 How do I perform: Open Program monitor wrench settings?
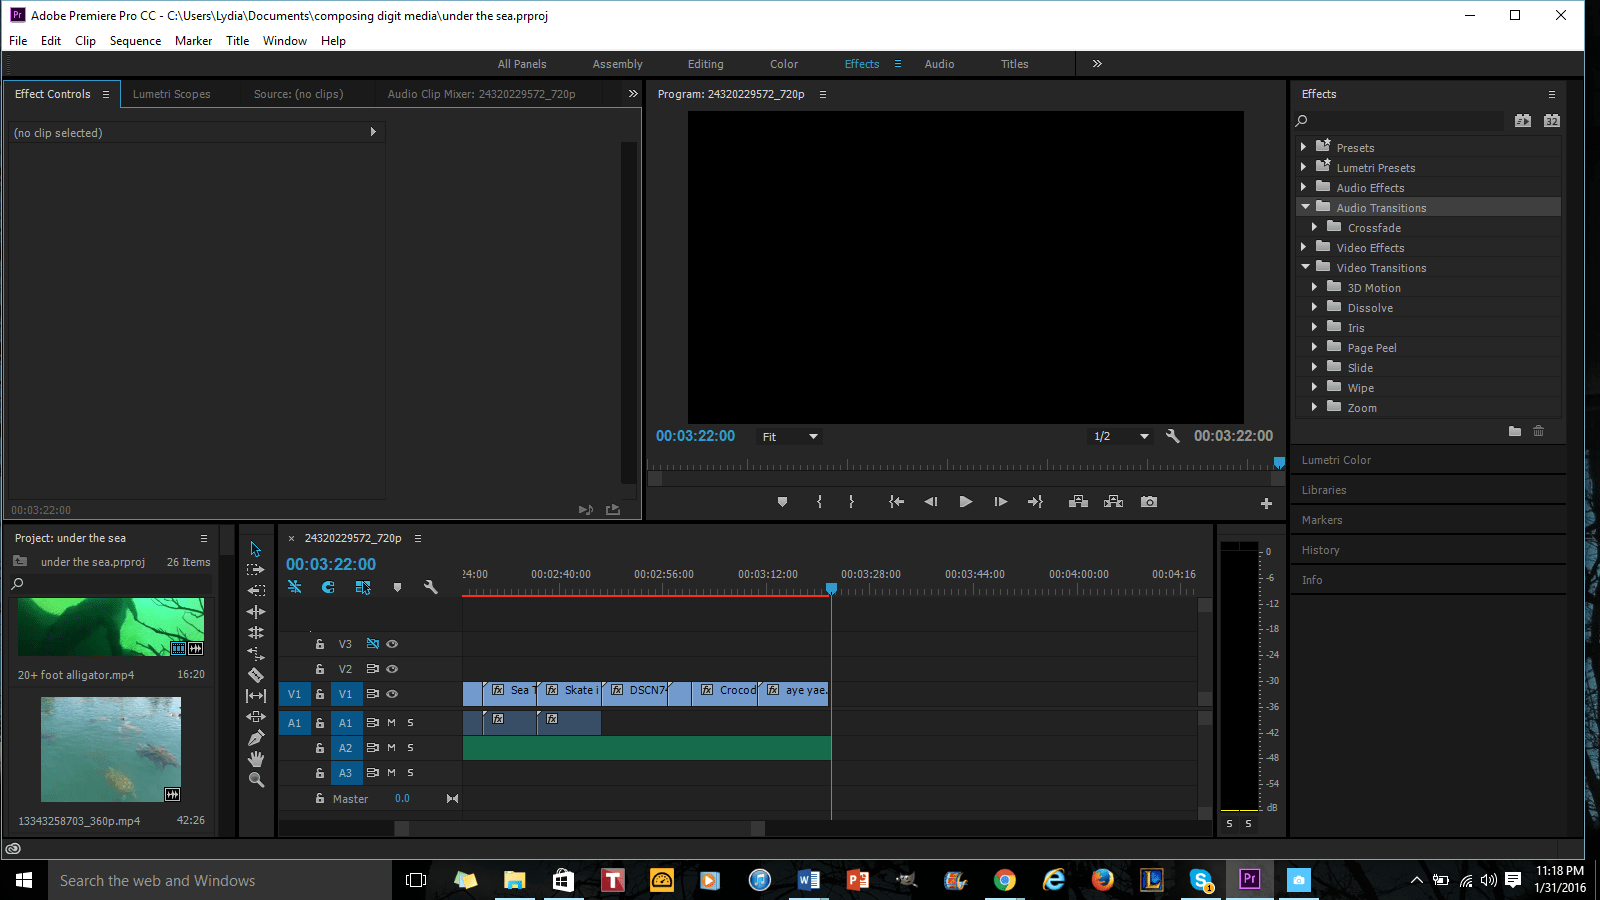1173,436
